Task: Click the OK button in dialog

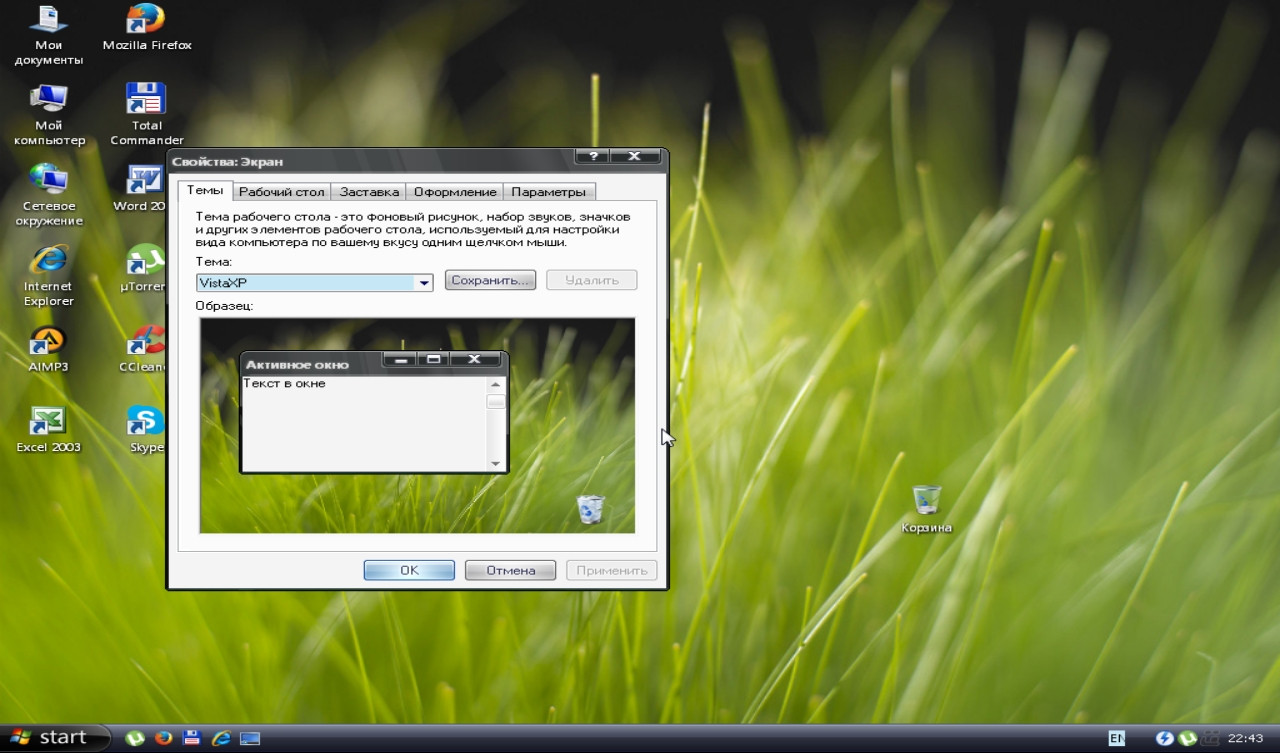Action: [409, 570]
